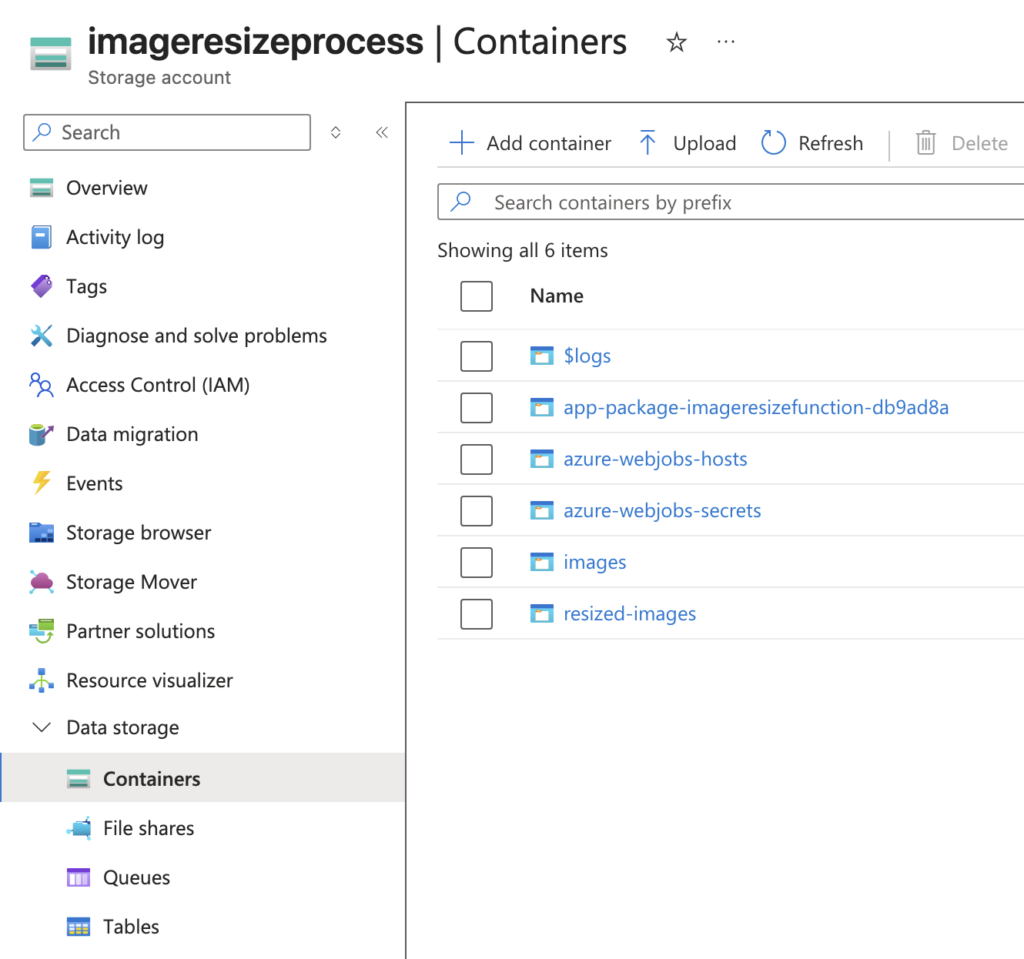Viewport: 1024px width, 959px height.
Task: Check the select-all checkbox beside Name header
Action: point(476,296)
